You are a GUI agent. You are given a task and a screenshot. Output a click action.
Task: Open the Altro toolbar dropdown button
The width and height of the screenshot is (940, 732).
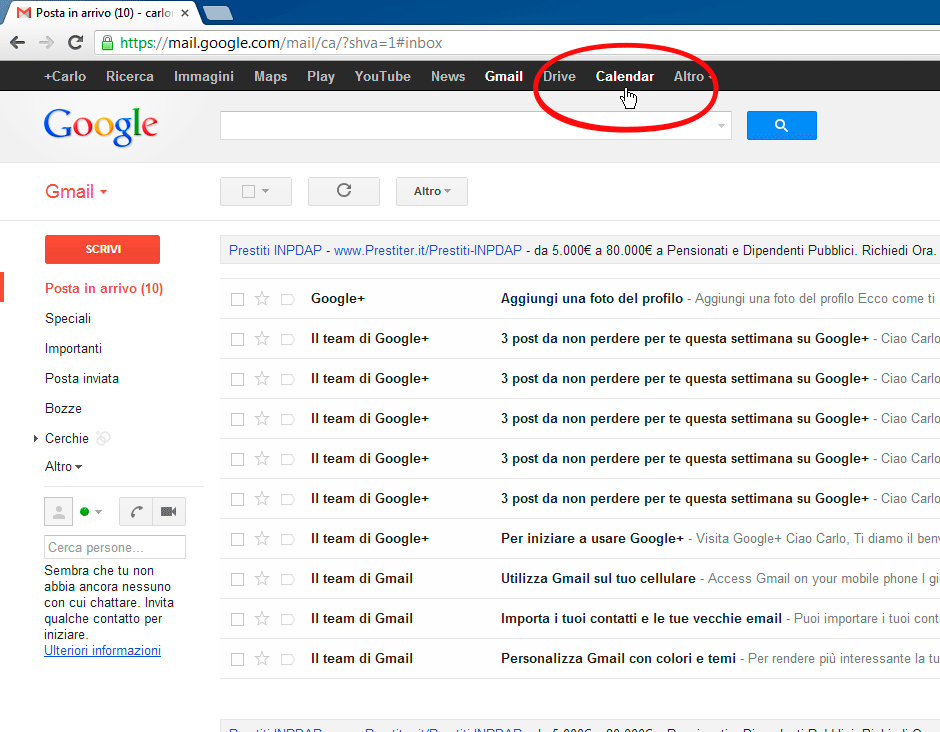click(x=432, y=191)
